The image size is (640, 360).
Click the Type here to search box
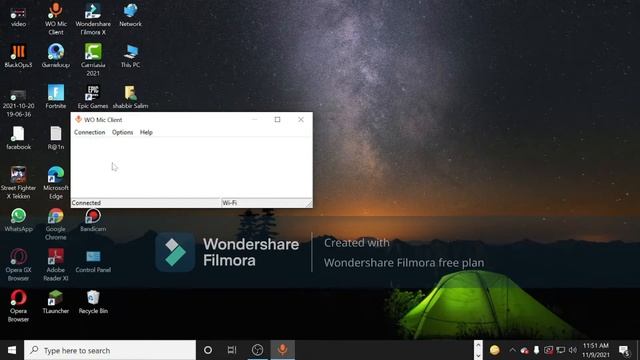coord(110,350)
